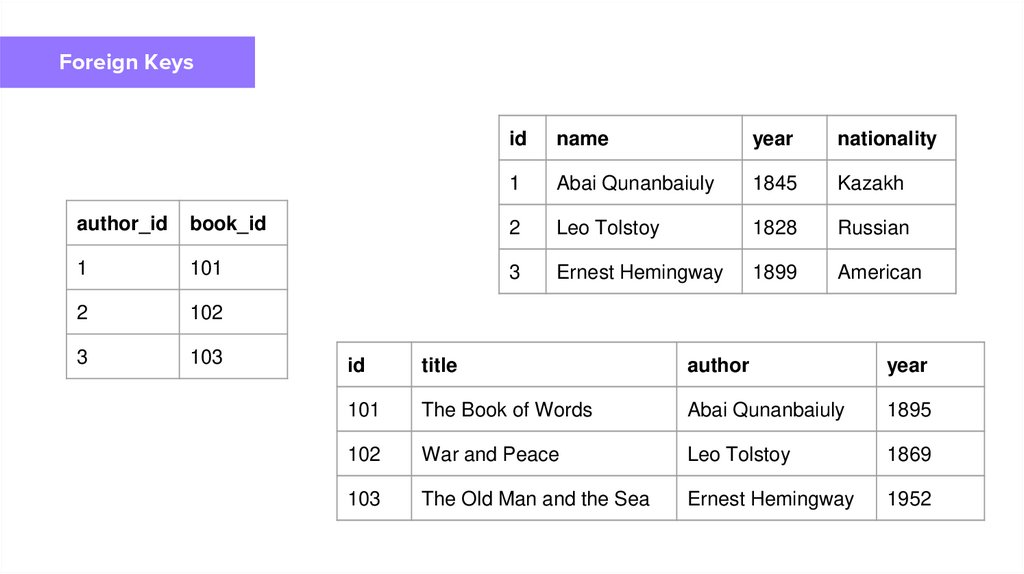Click the name header in authors table
The image size is (1024, 574).
click(x=643, y=139)
